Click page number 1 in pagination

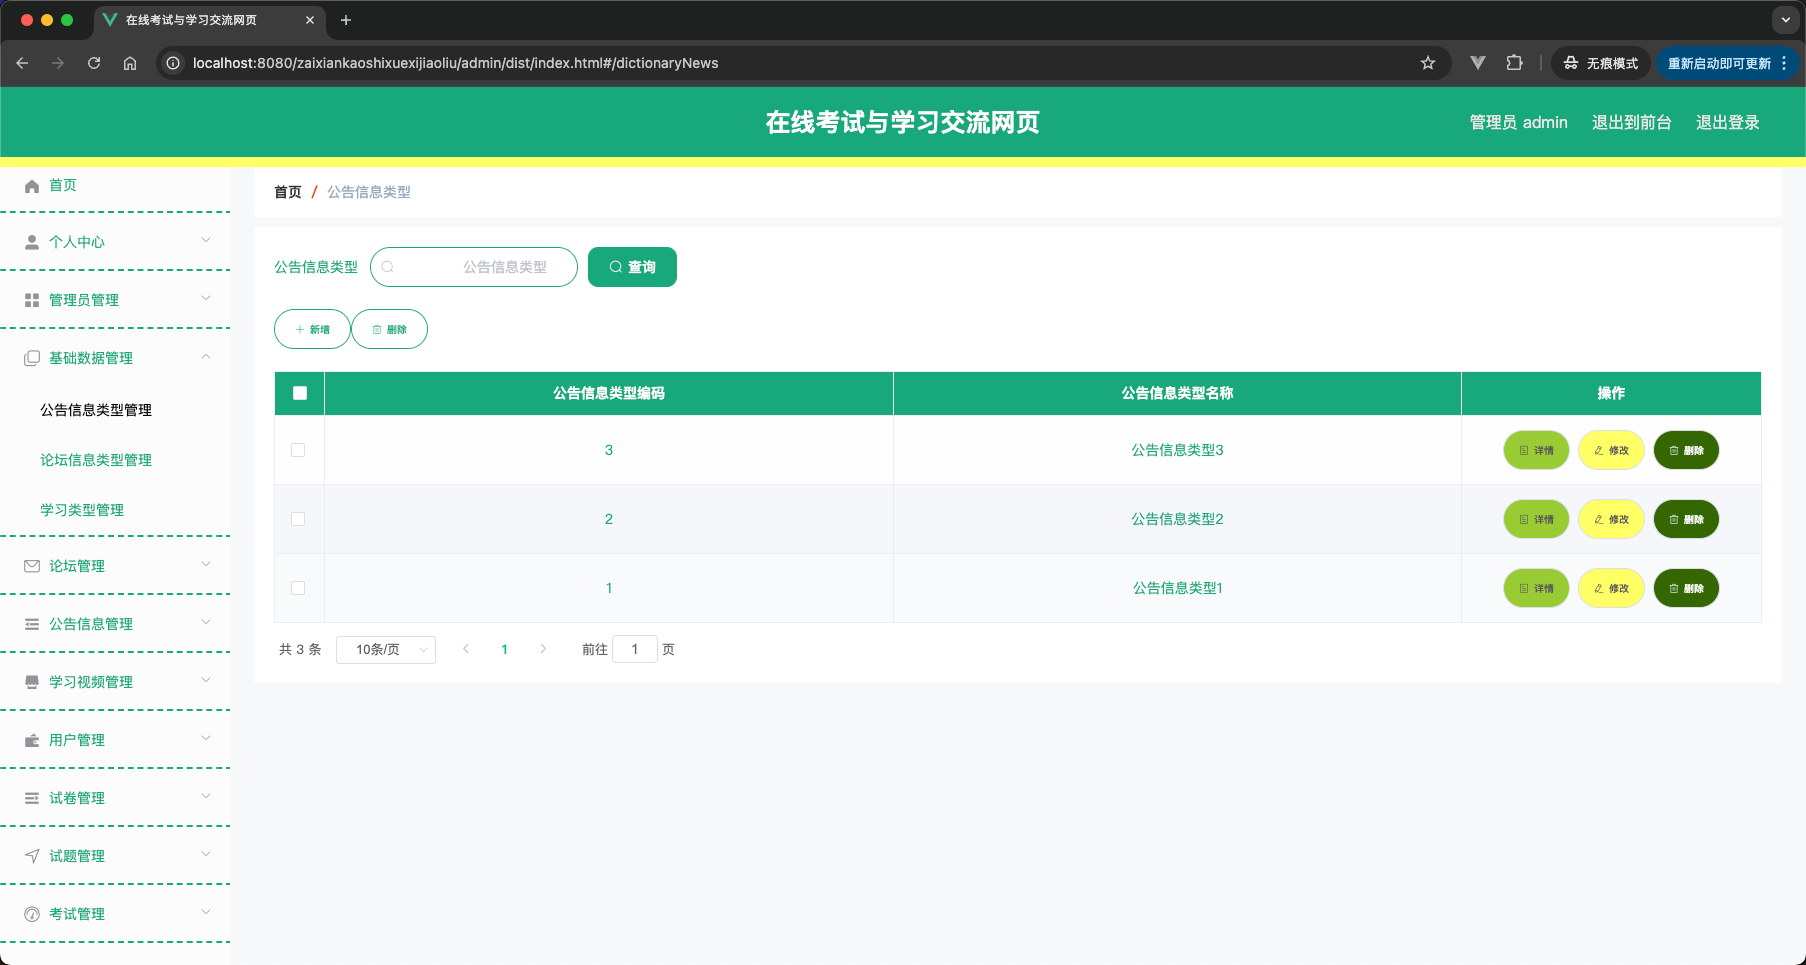click(504, 650)
